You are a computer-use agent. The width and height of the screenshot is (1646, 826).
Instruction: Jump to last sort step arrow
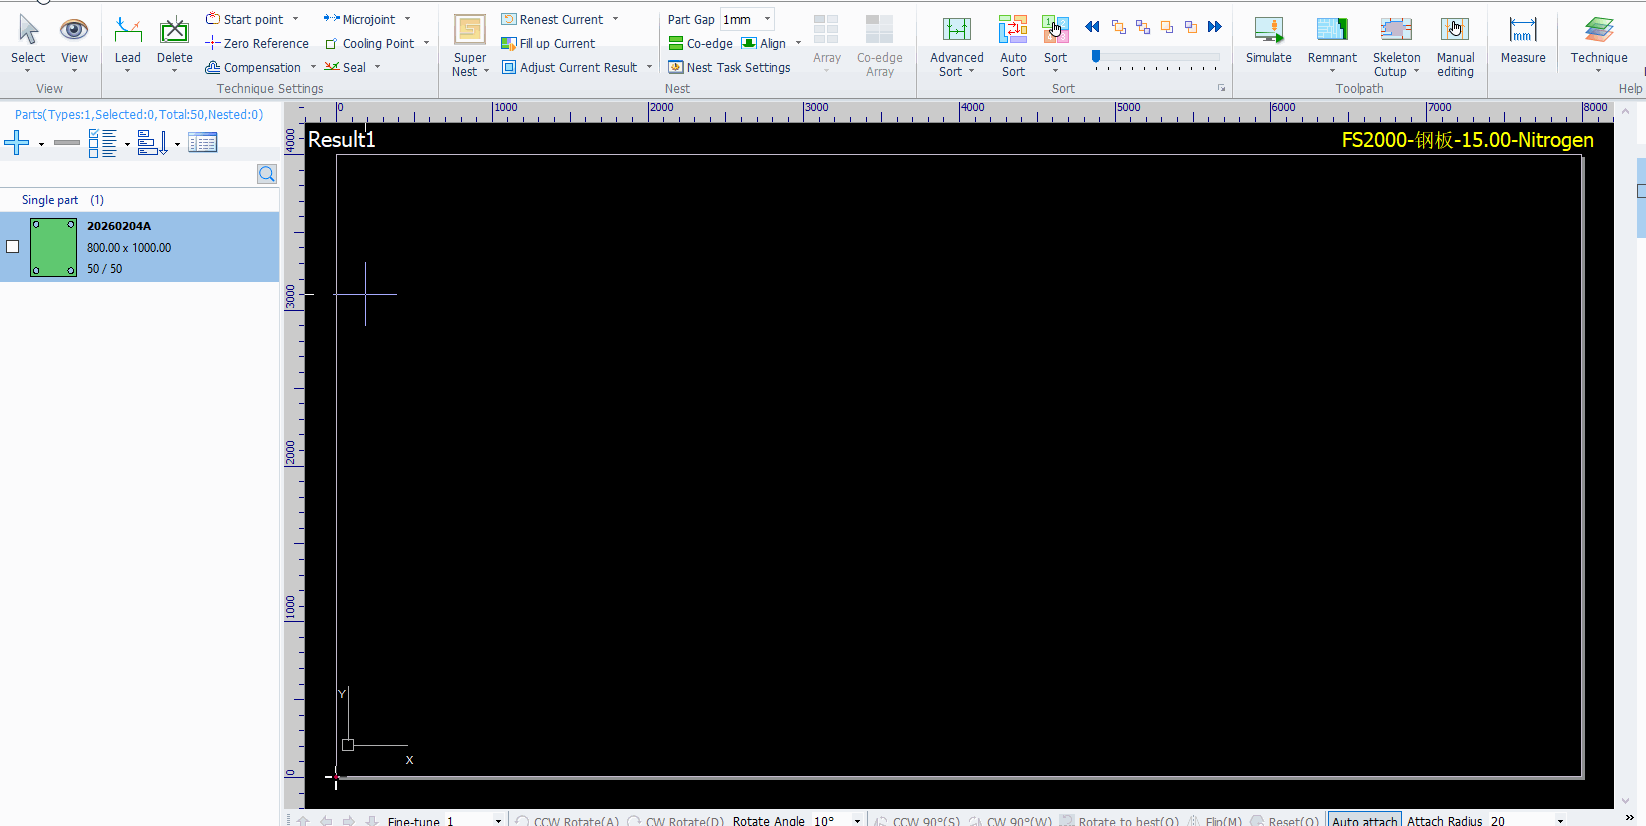tap(1215, 27)
